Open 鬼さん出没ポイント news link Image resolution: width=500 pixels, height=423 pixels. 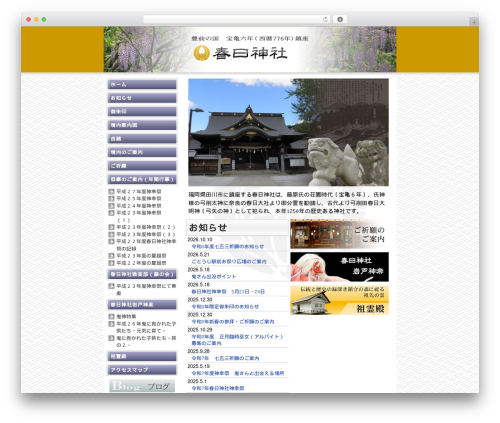click(x=214, y=277)
